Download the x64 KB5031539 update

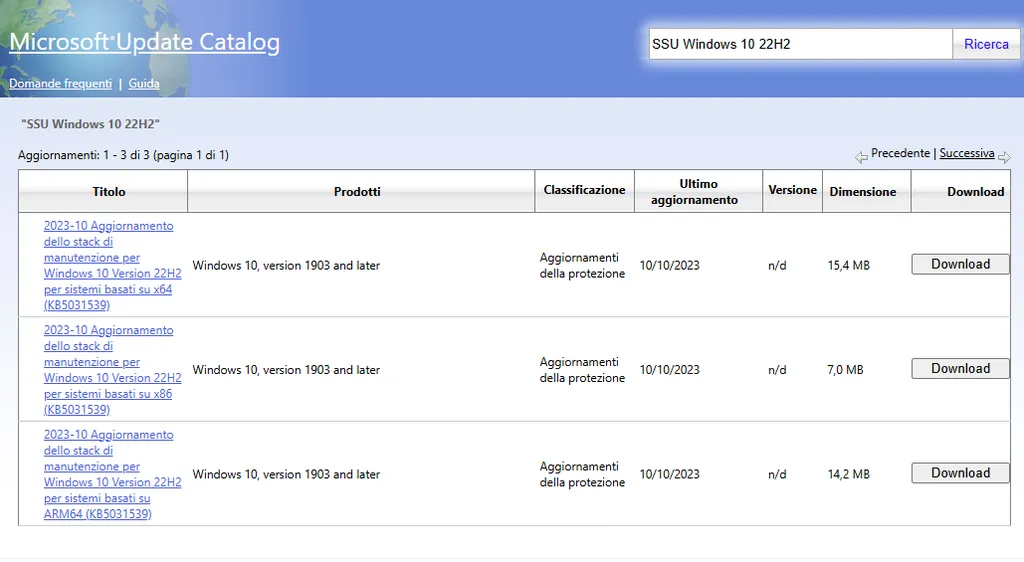[960, 264]
